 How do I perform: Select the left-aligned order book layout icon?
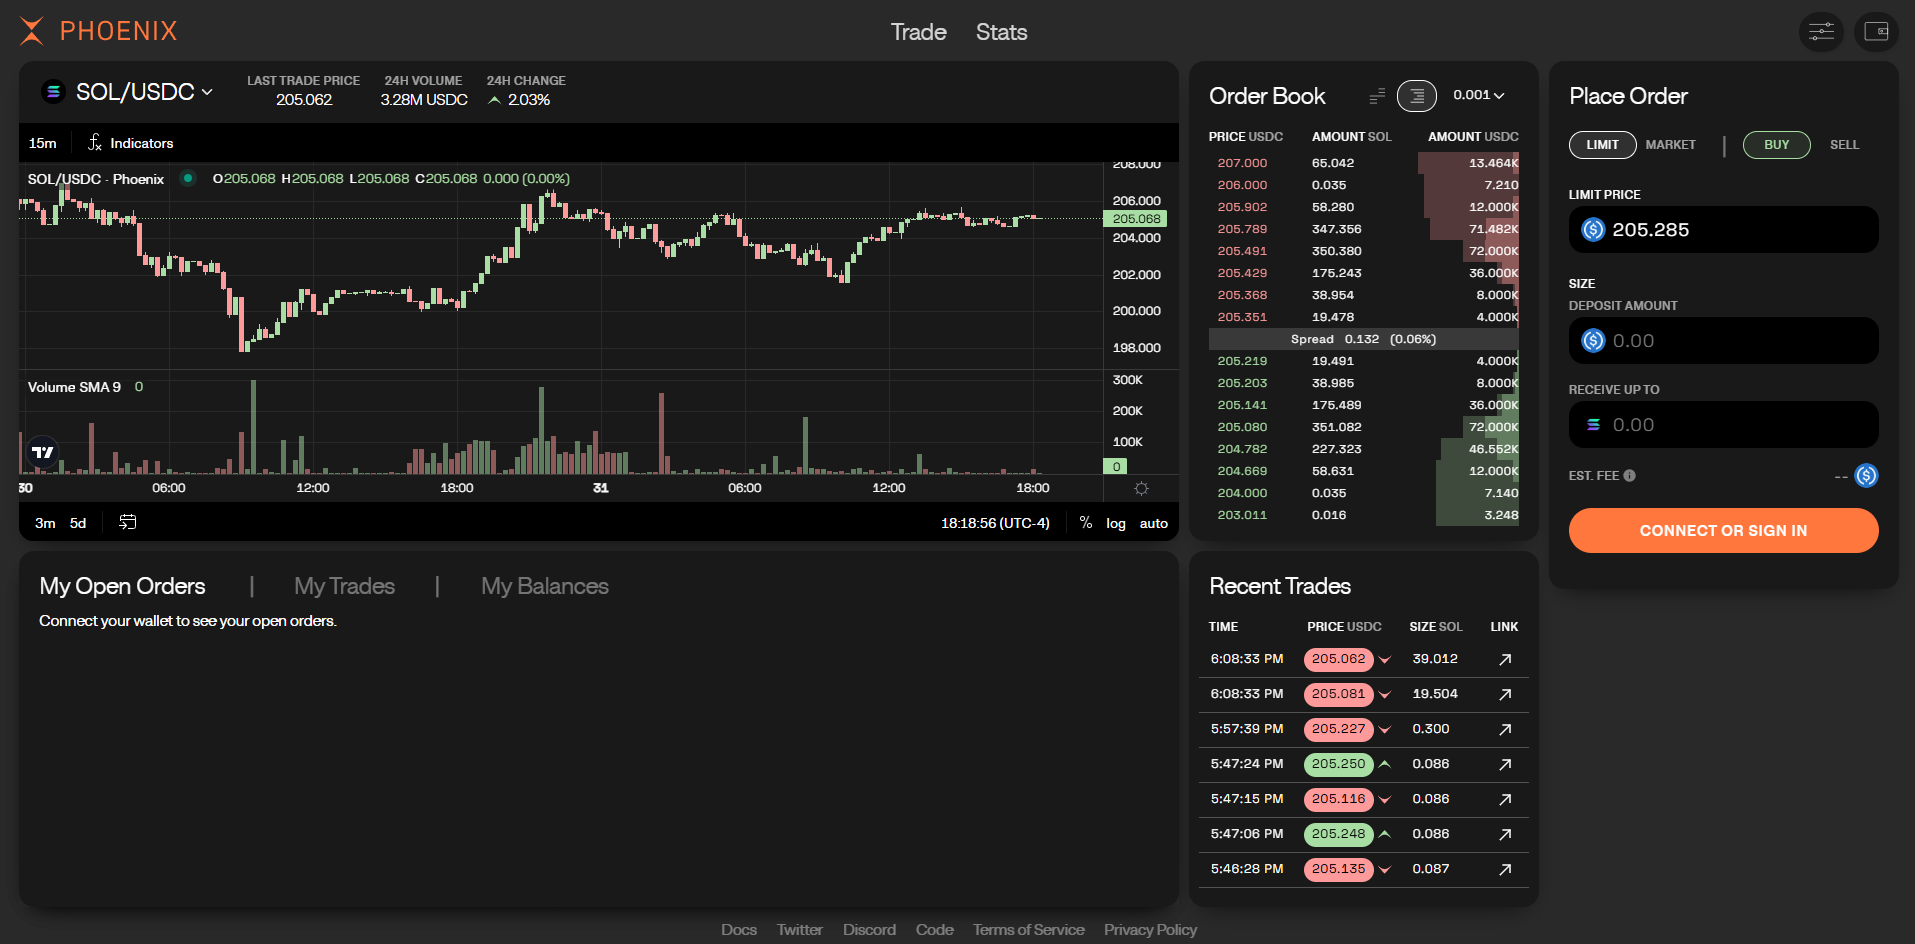[x=1377, y=96]
